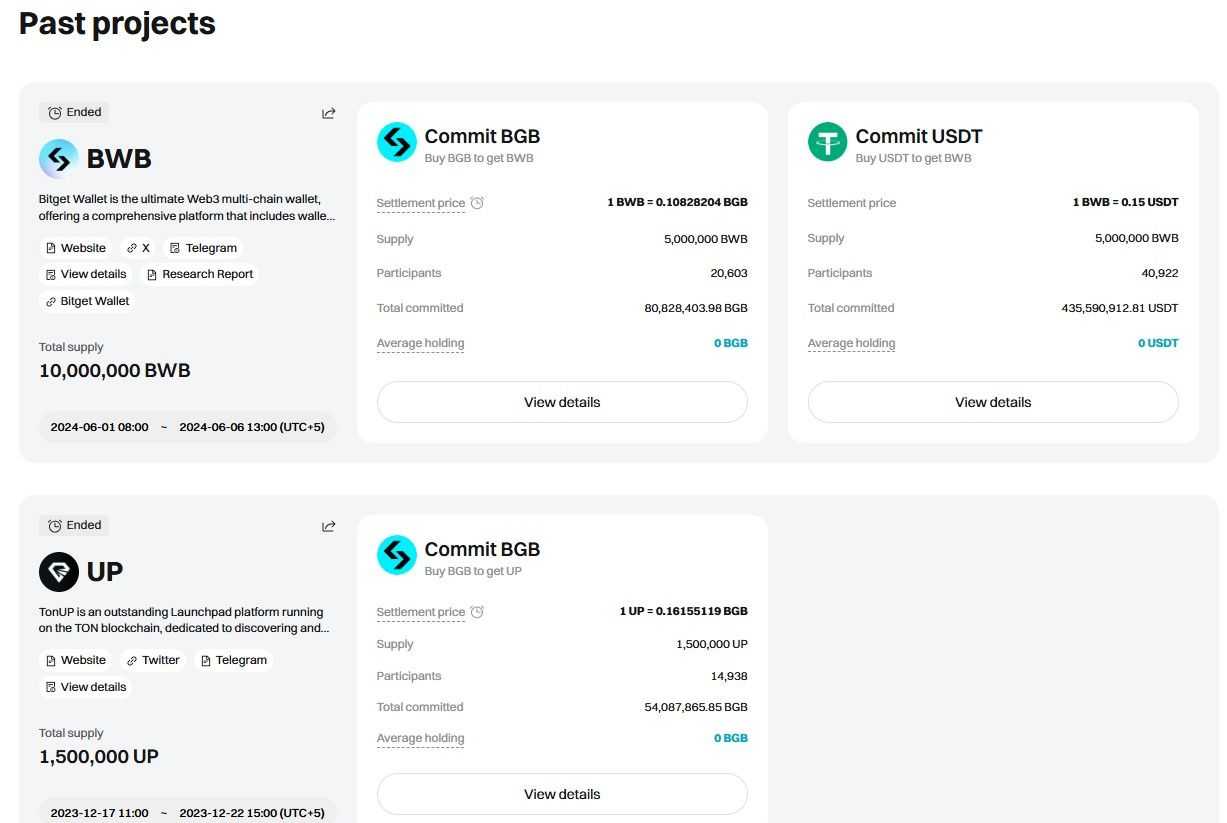Open the UP Telegram link
The height and width of the screenshot is (823, 1227).
[233, 660]
